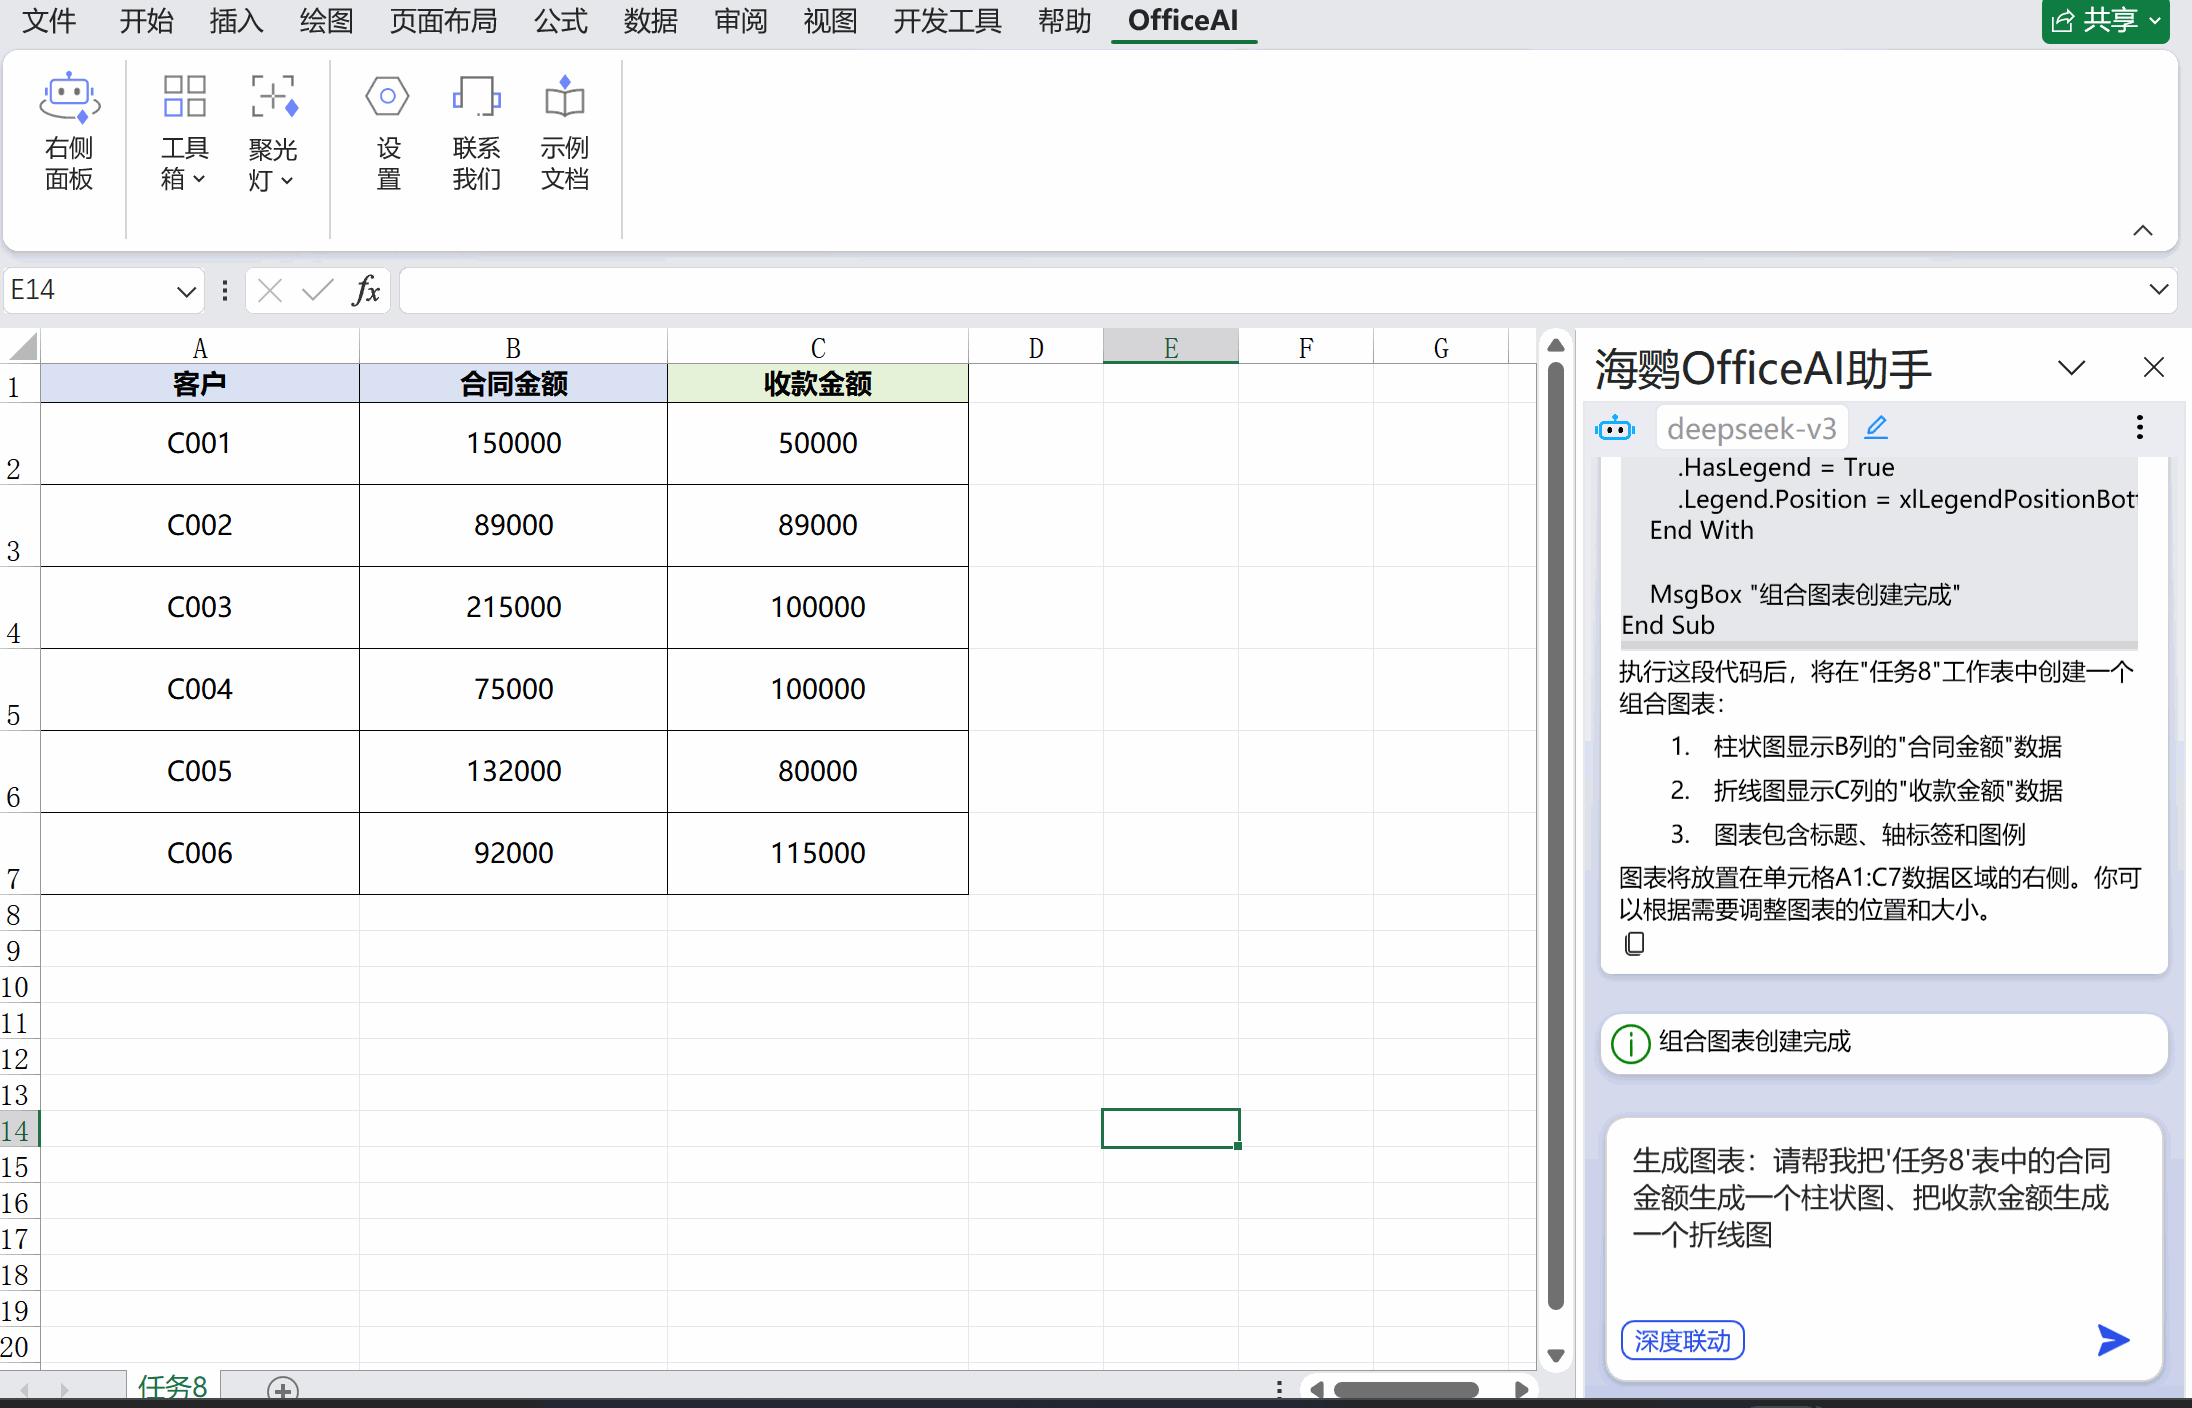
Task: Open 示例文档 sample document icon
Action: pos(564,98)
